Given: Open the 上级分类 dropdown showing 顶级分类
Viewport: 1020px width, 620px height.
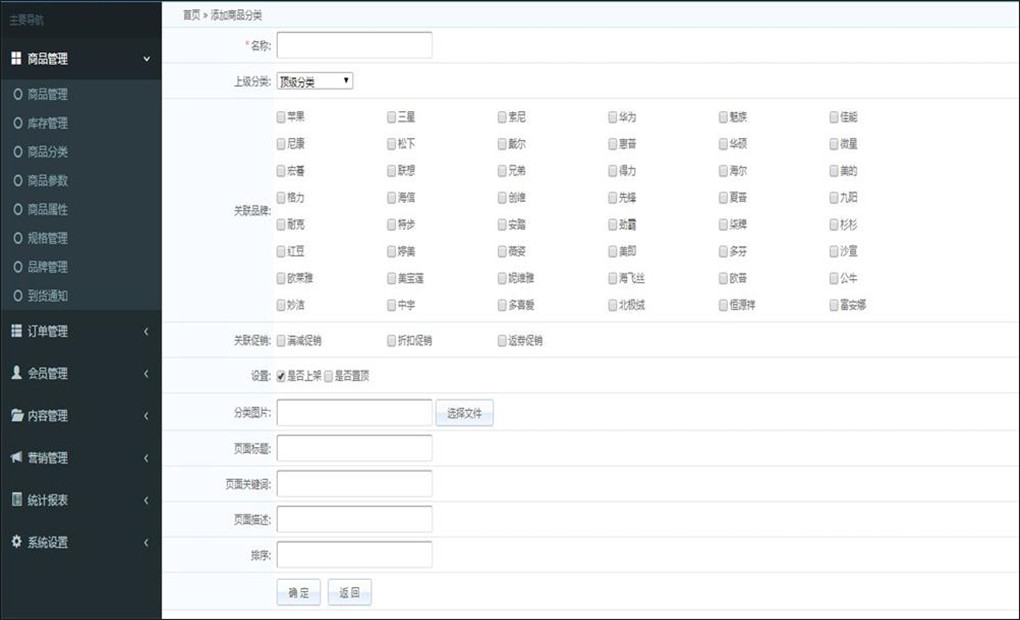Looking at the screenshot, I should (315, 81).
